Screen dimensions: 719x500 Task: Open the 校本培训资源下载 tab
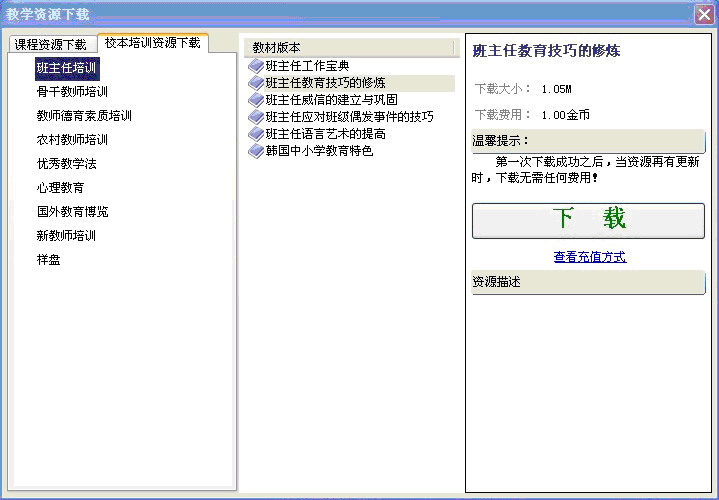[152, 43]
